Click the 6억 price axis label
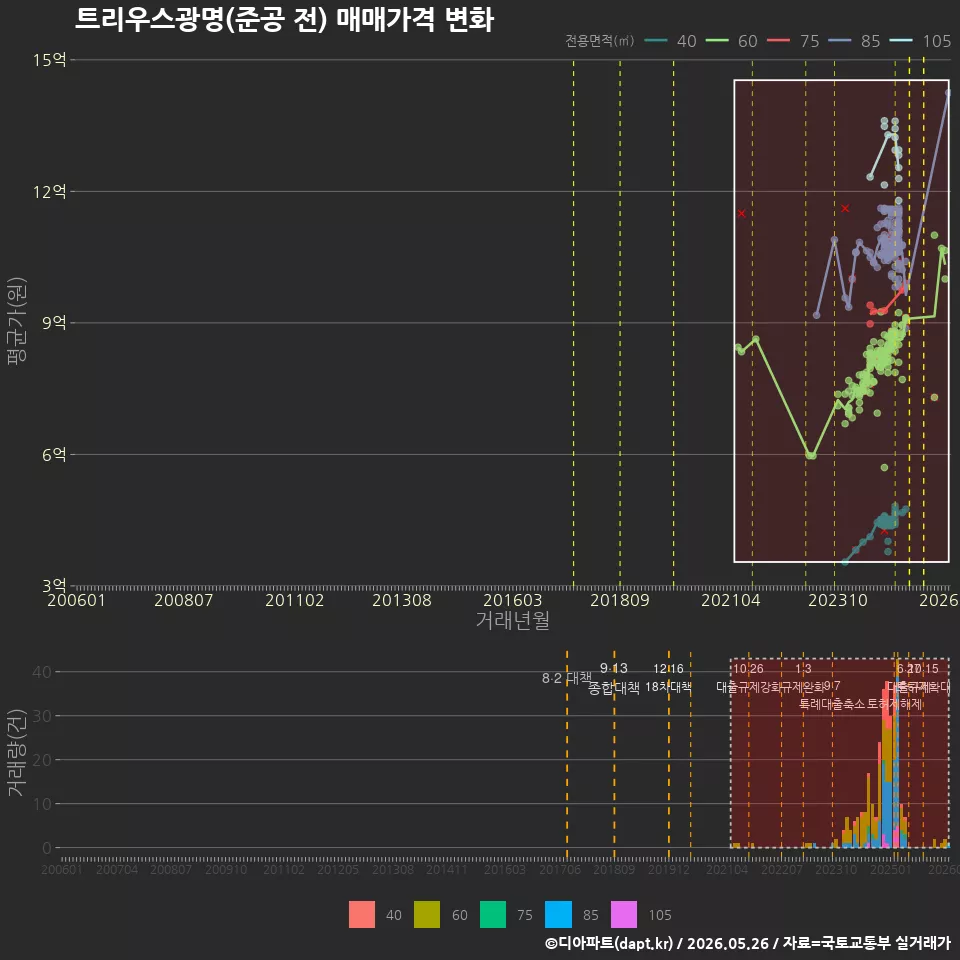 54,454
